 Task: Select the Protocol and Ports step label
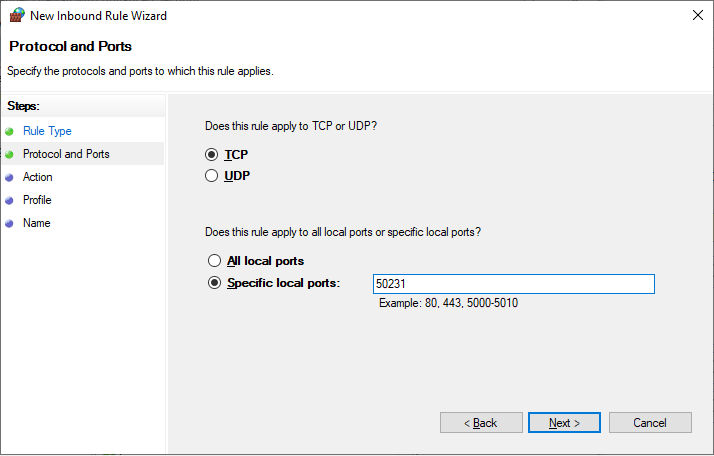66,154
